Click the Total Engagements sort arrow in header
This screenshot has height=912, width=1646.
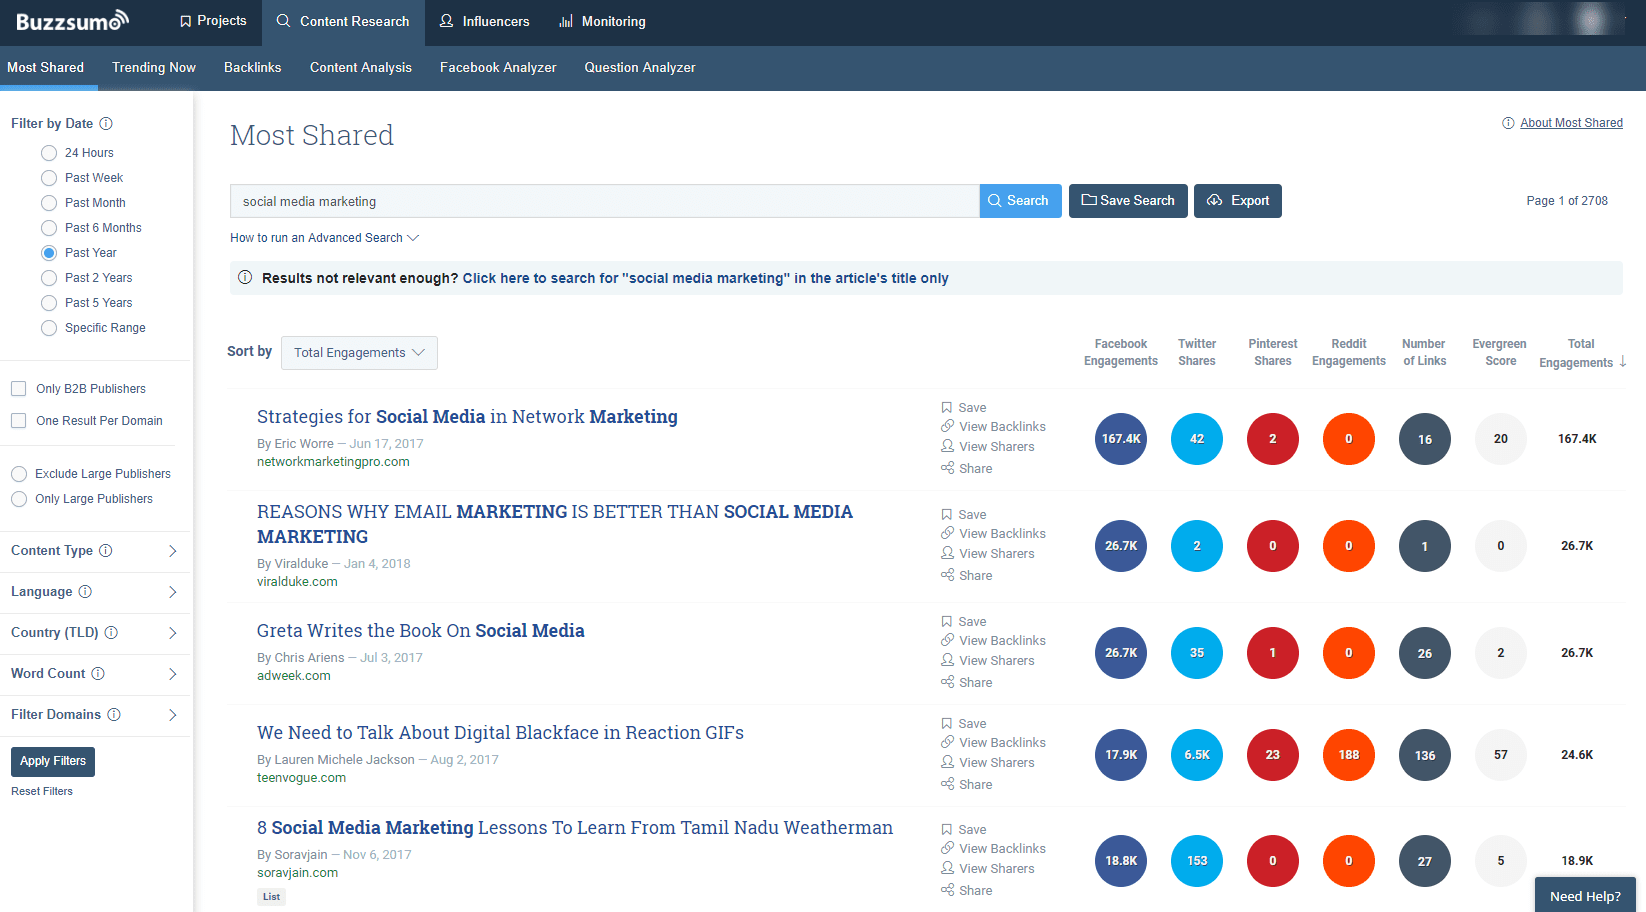(1623, 362)
